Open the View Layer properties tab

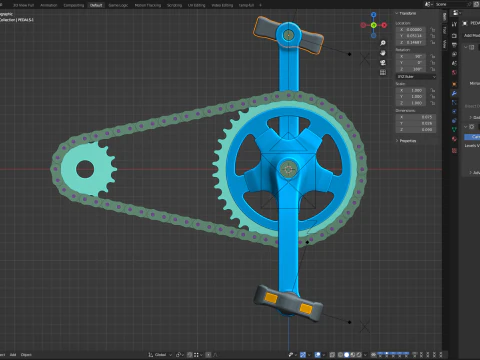454,54
